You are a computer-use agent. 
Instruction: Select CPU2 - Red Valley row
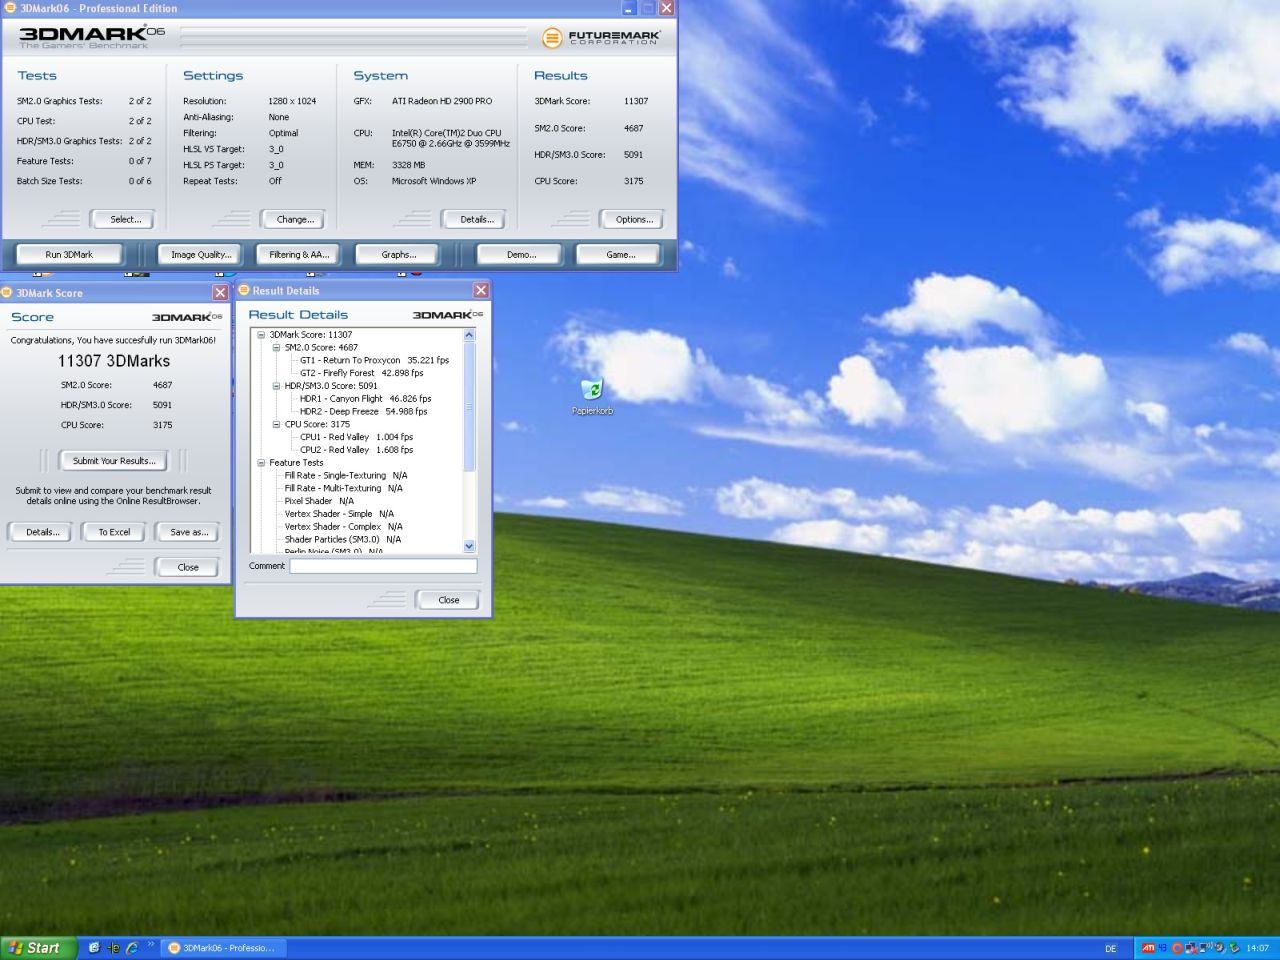click(356, 450)
